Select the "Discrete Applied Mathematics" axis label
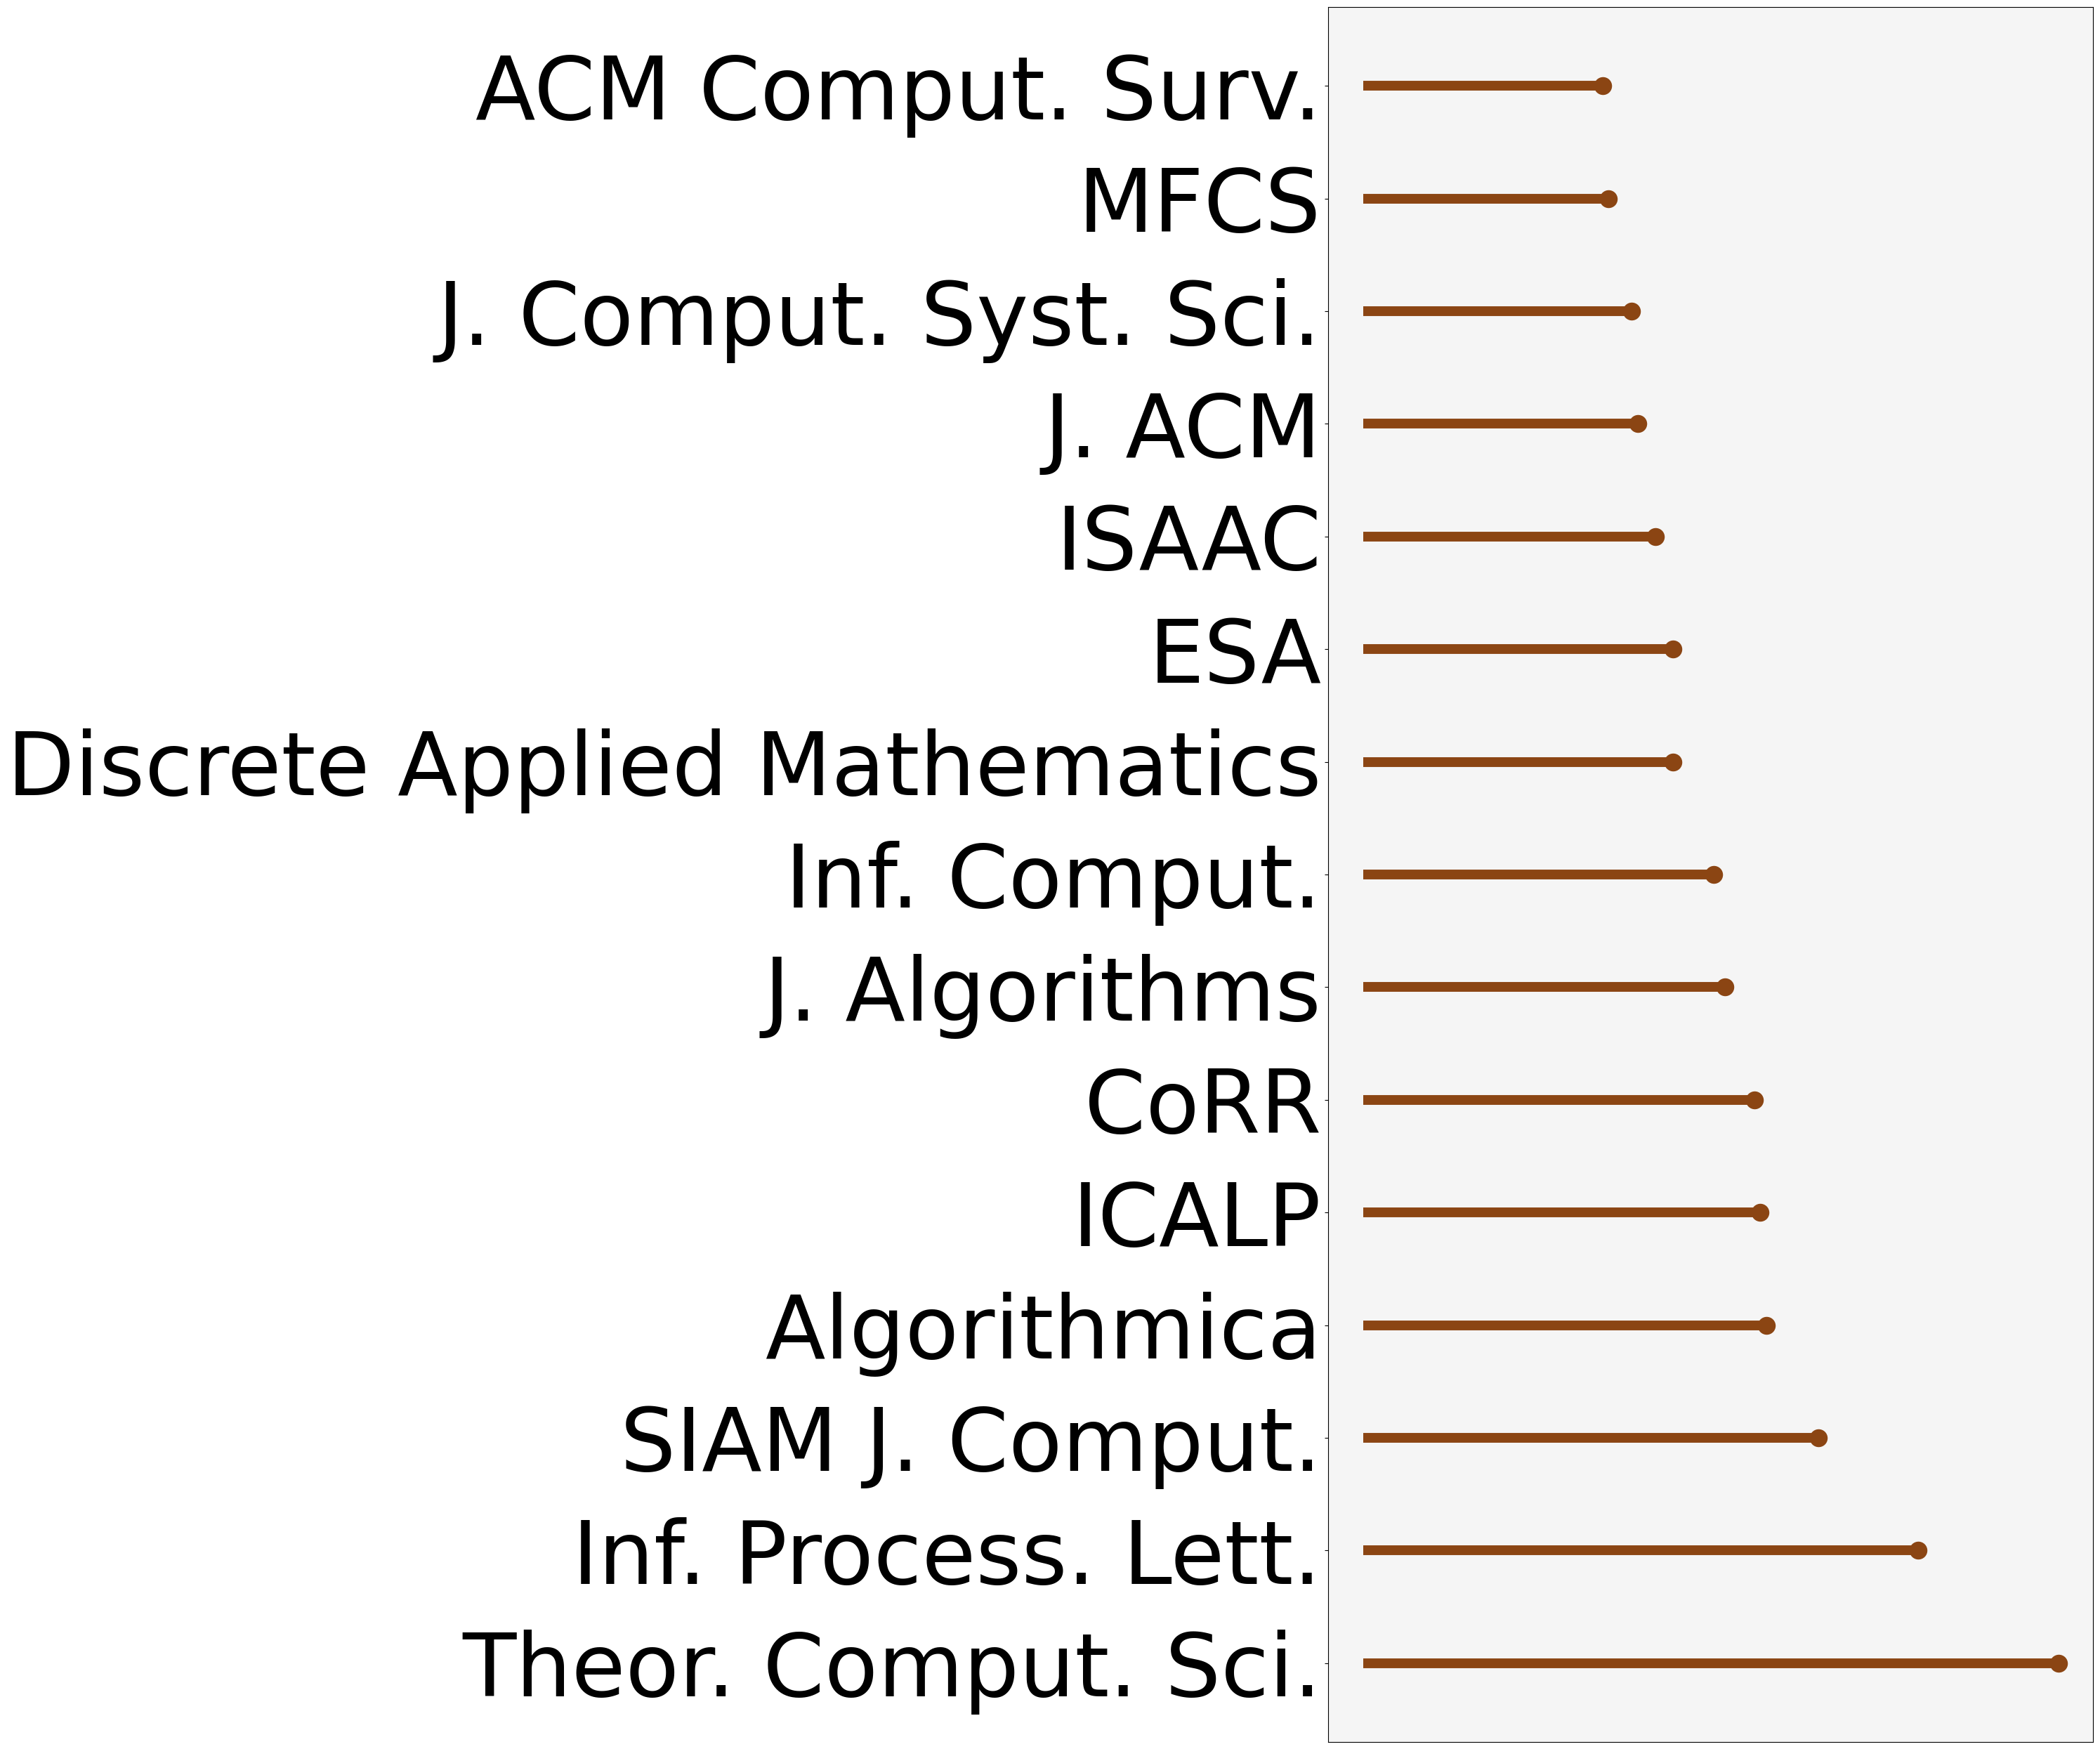 (663, 765)
